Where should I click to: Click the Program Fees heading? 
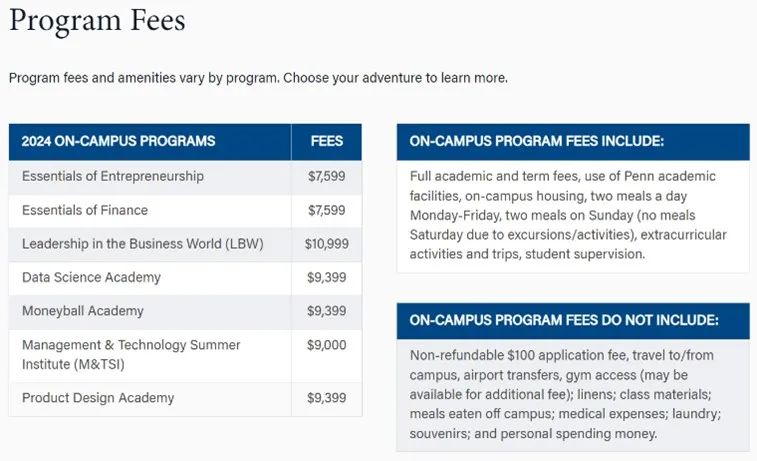coord(97,21)
